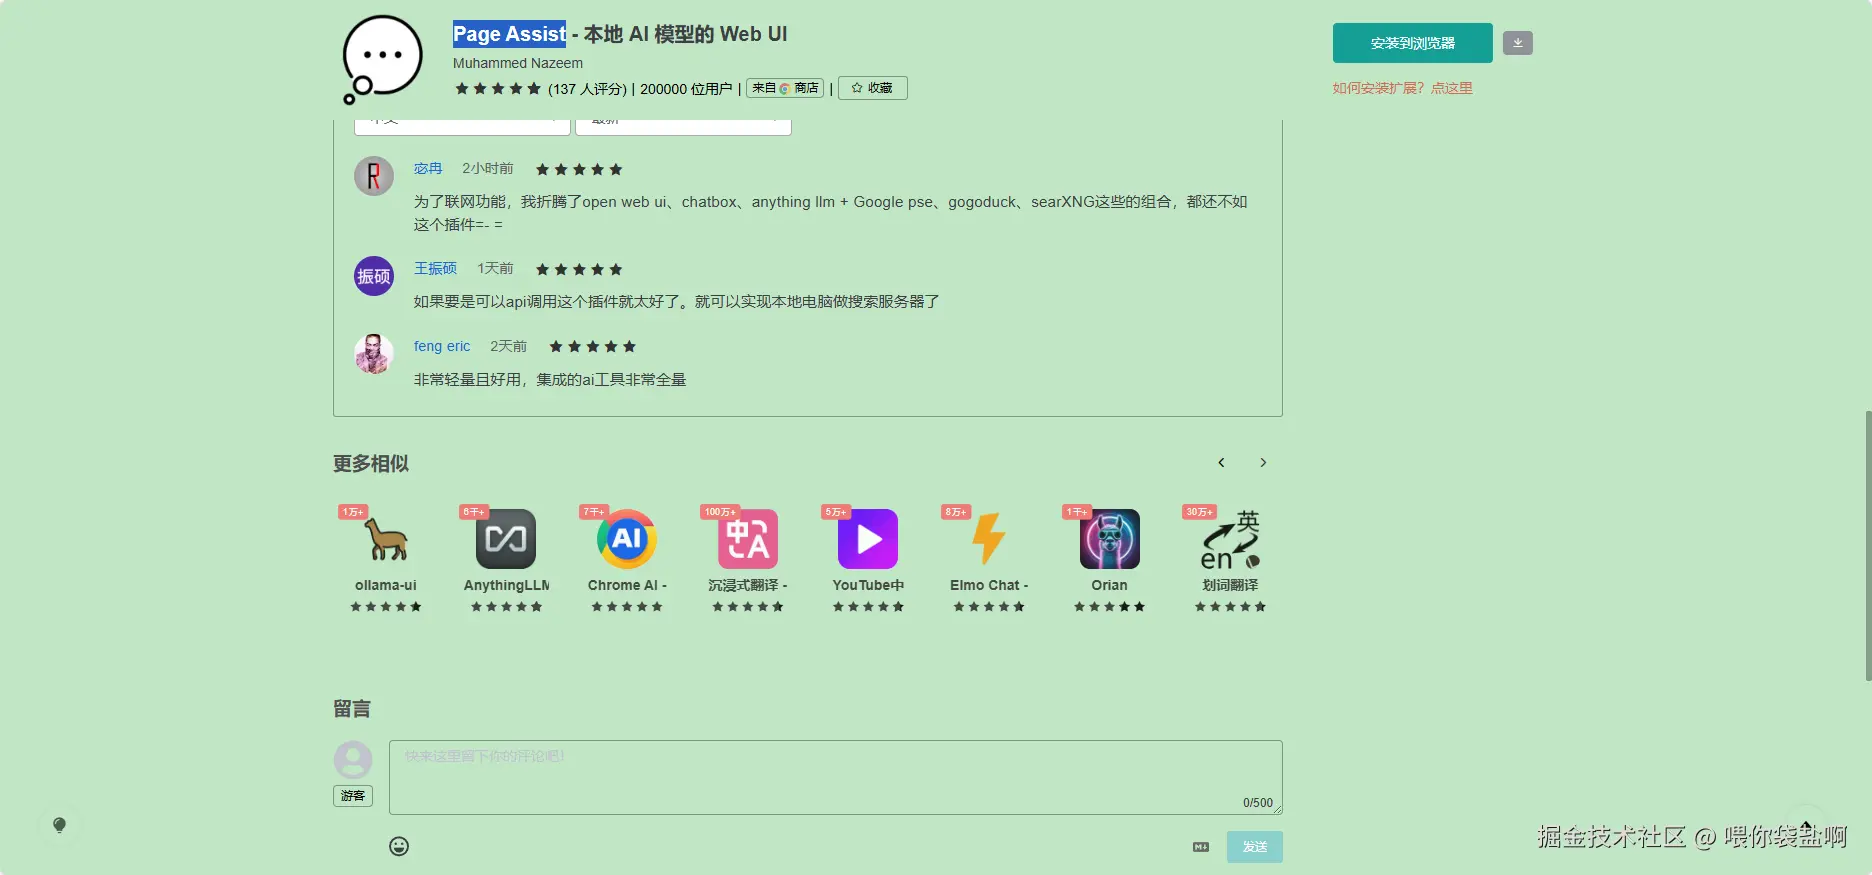This screenshot has width=1872, height=875.
Task: Open the first reviewer's name link
Action: tap(427, 168)
